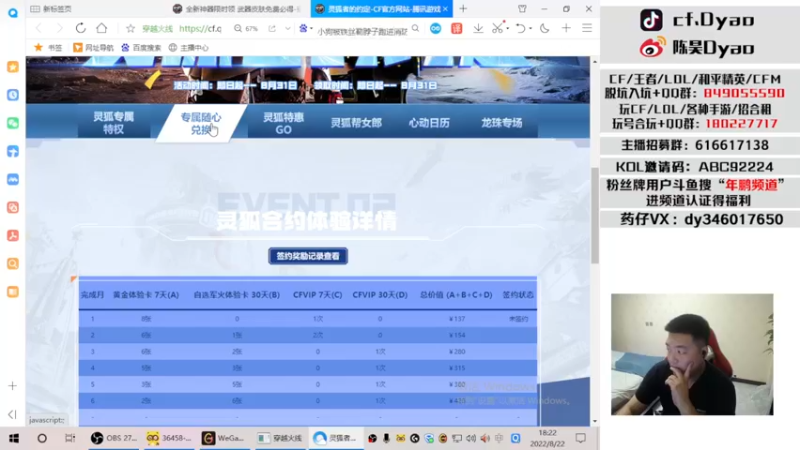Click the scissors screenshot tool icon
Image resolution: width=800 pixels, height=450 pixels.
pyautogui.click(x=497, y=29)
